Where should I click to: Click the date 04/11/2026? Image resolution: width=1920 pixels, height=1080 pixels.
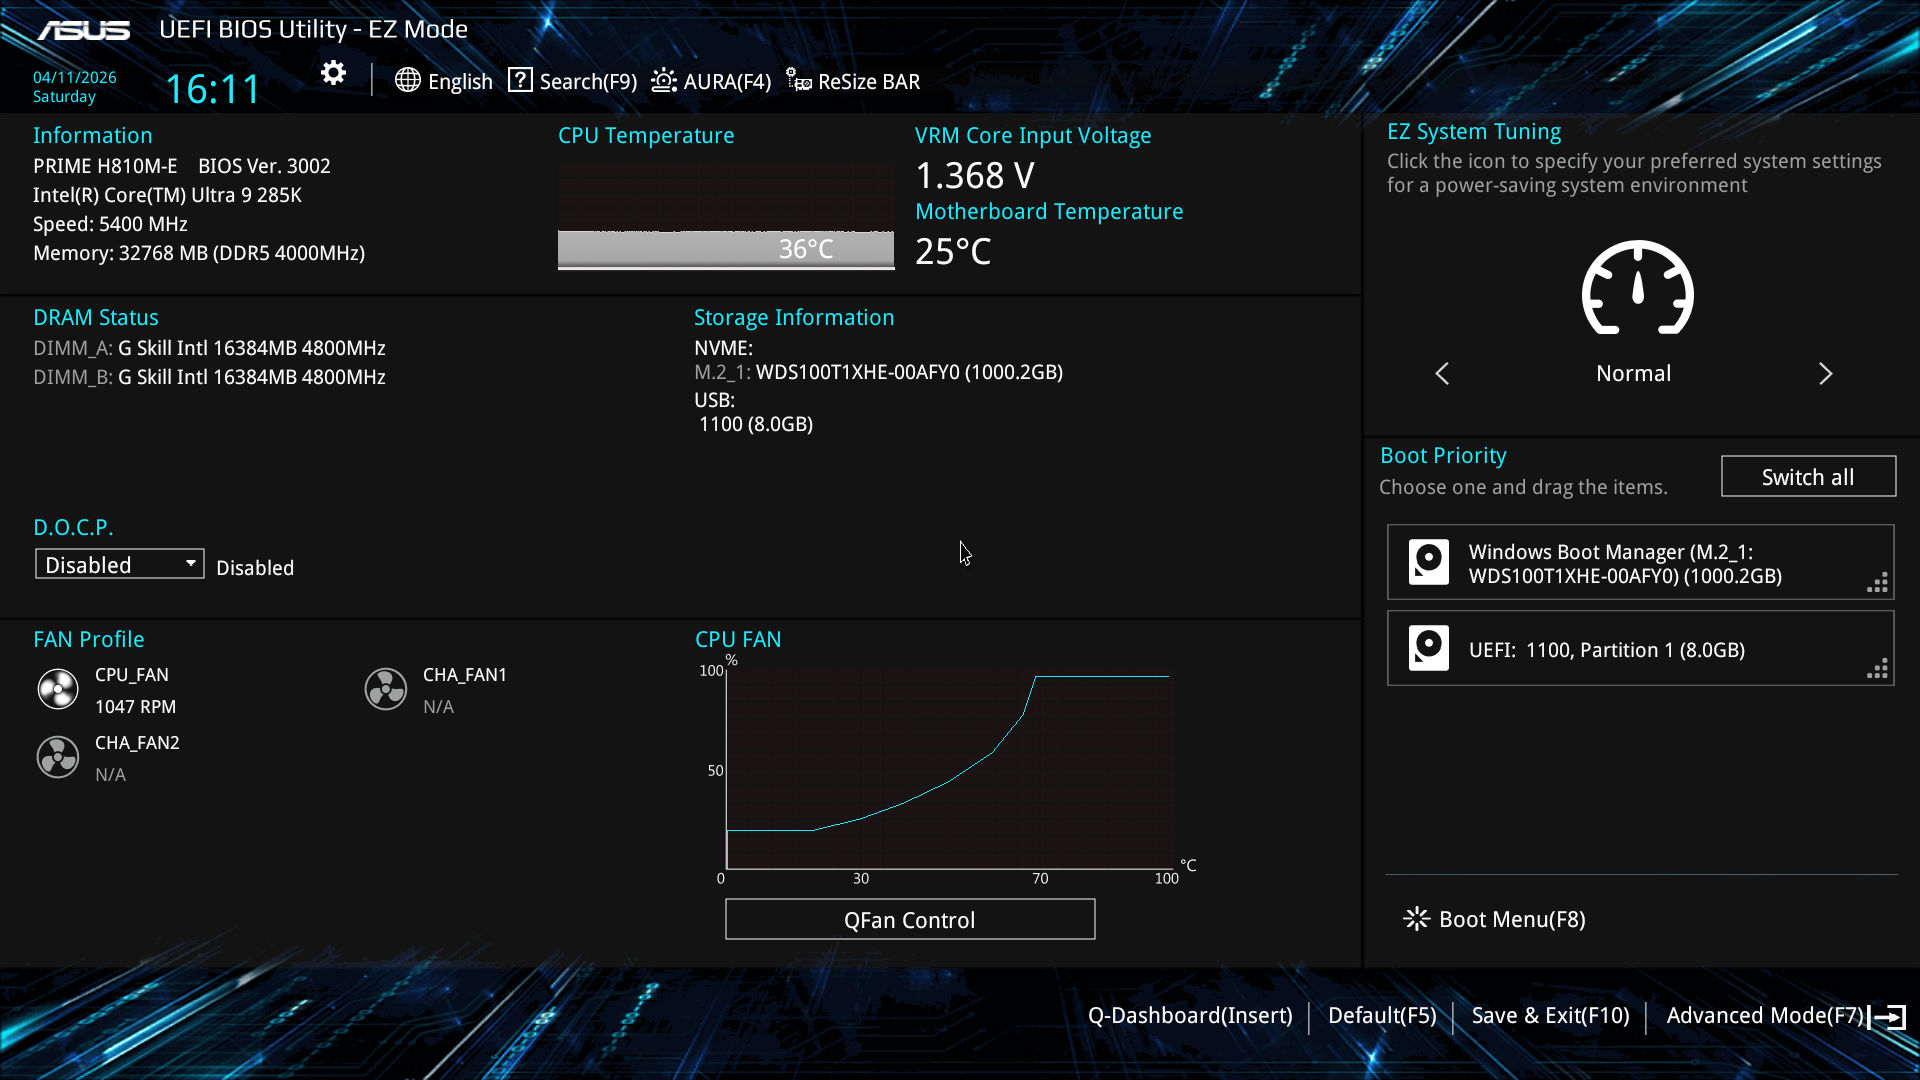(75, 77)
